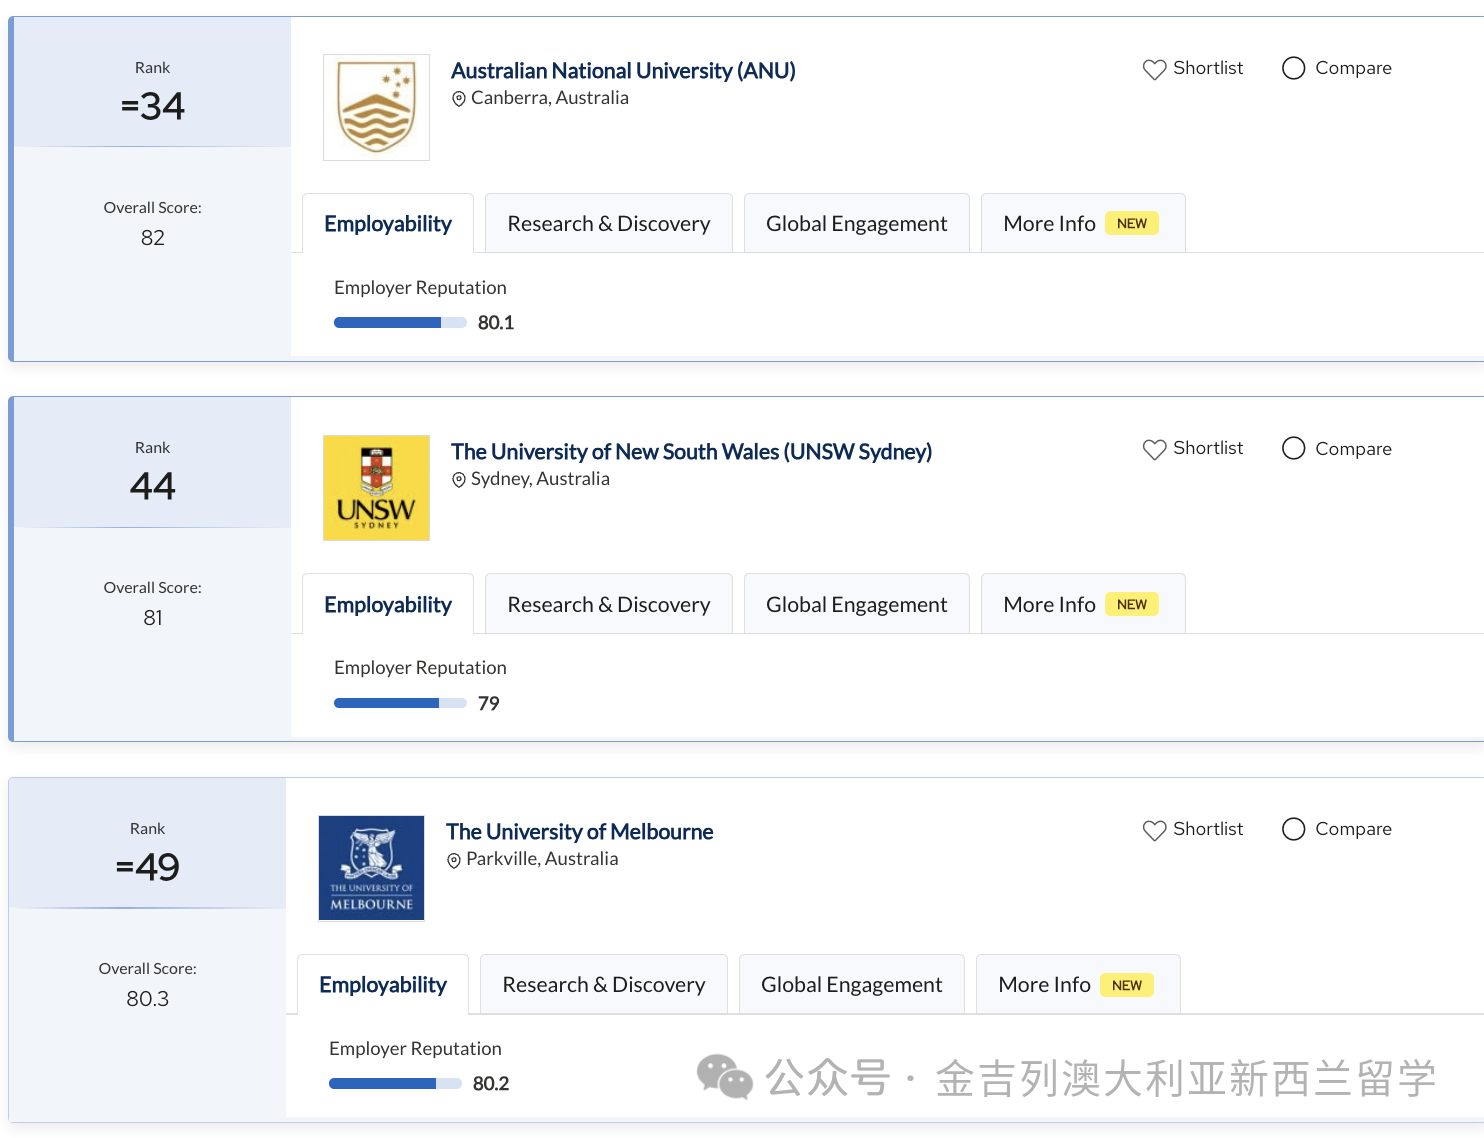
Task: Click the rank value 44
Action: tap(153, 486)
